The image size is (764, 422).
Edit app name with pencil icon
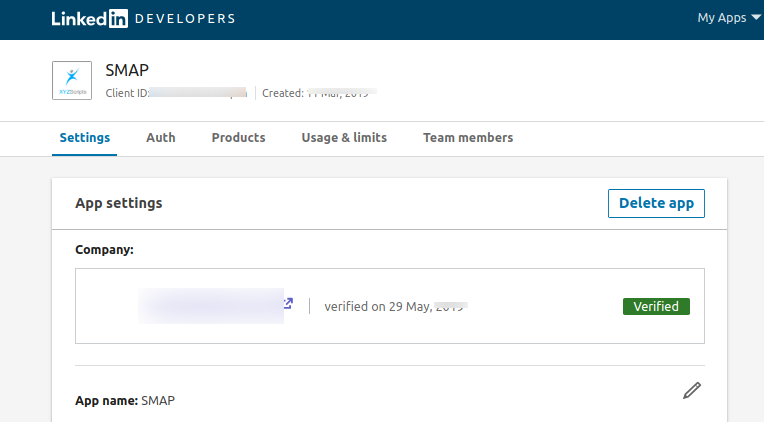pos(692,391)
